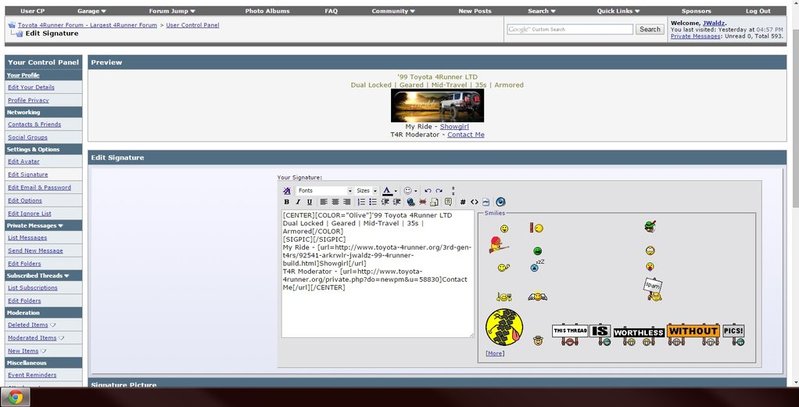
Task: Redo the last edit
Action: (439, 191)
